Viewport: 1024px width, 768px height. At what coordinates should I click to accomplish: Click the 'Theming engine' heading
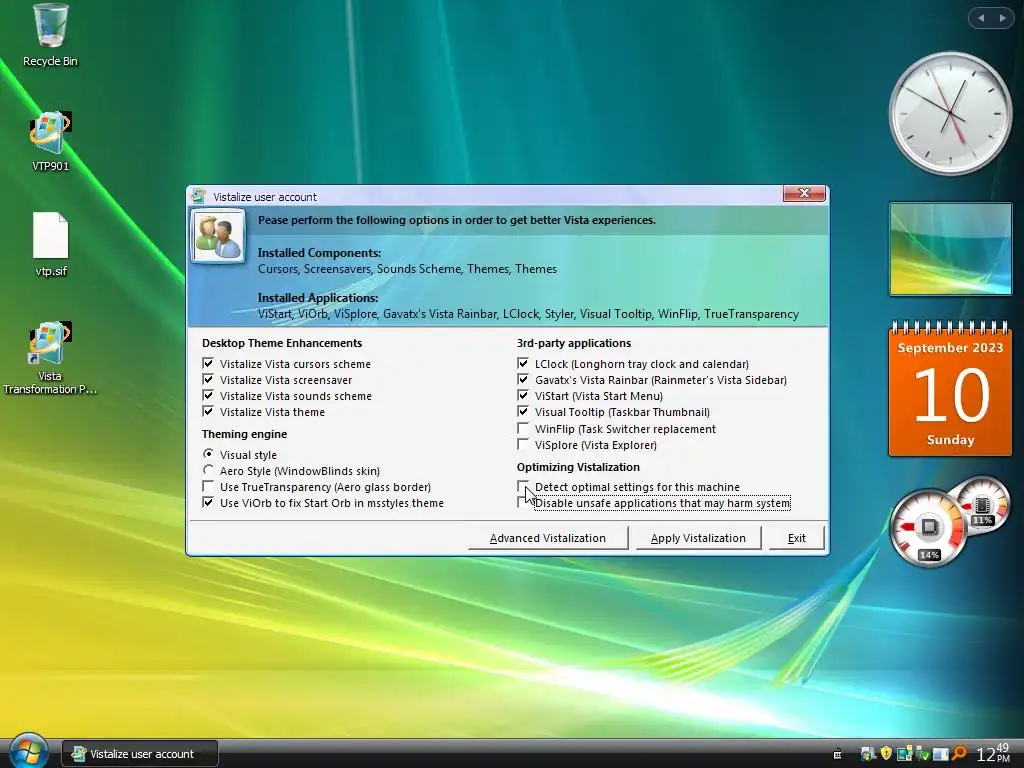[x=244, y=434]
